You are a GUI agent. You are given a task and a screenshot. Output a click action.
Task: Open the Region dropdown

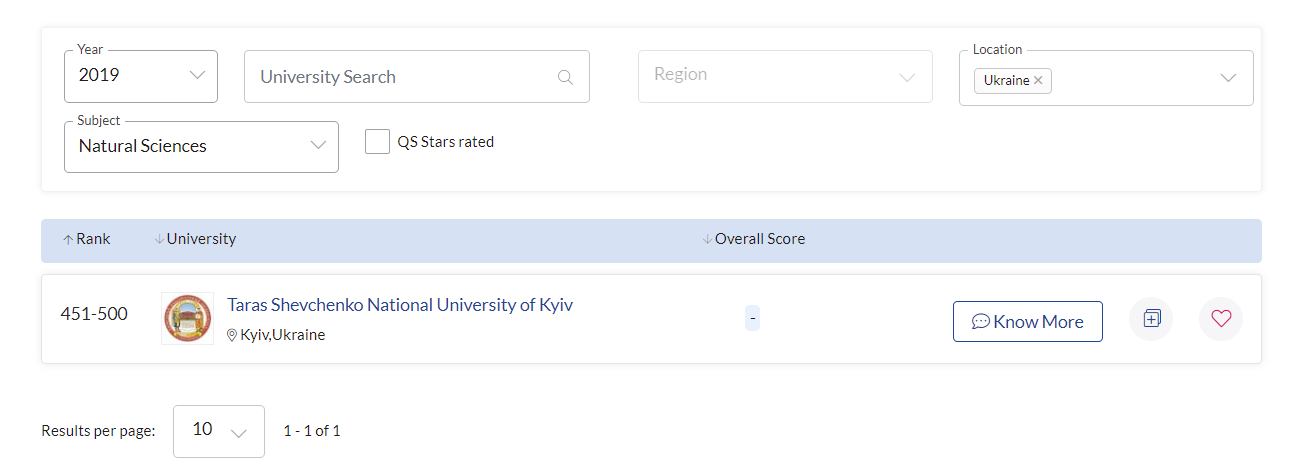click(x=785, y=76)
